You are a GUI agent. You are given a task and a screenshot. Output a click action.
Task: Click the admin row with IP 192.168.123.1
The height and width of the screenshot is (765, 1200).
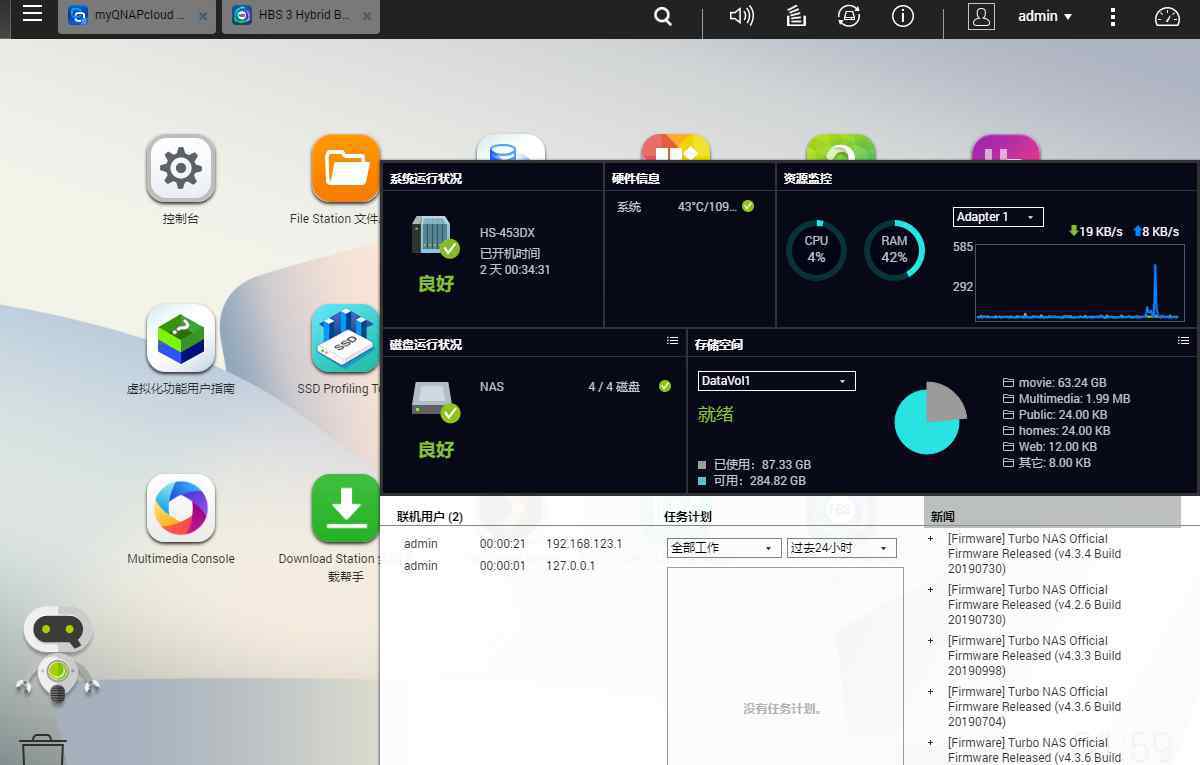point(513,544)
